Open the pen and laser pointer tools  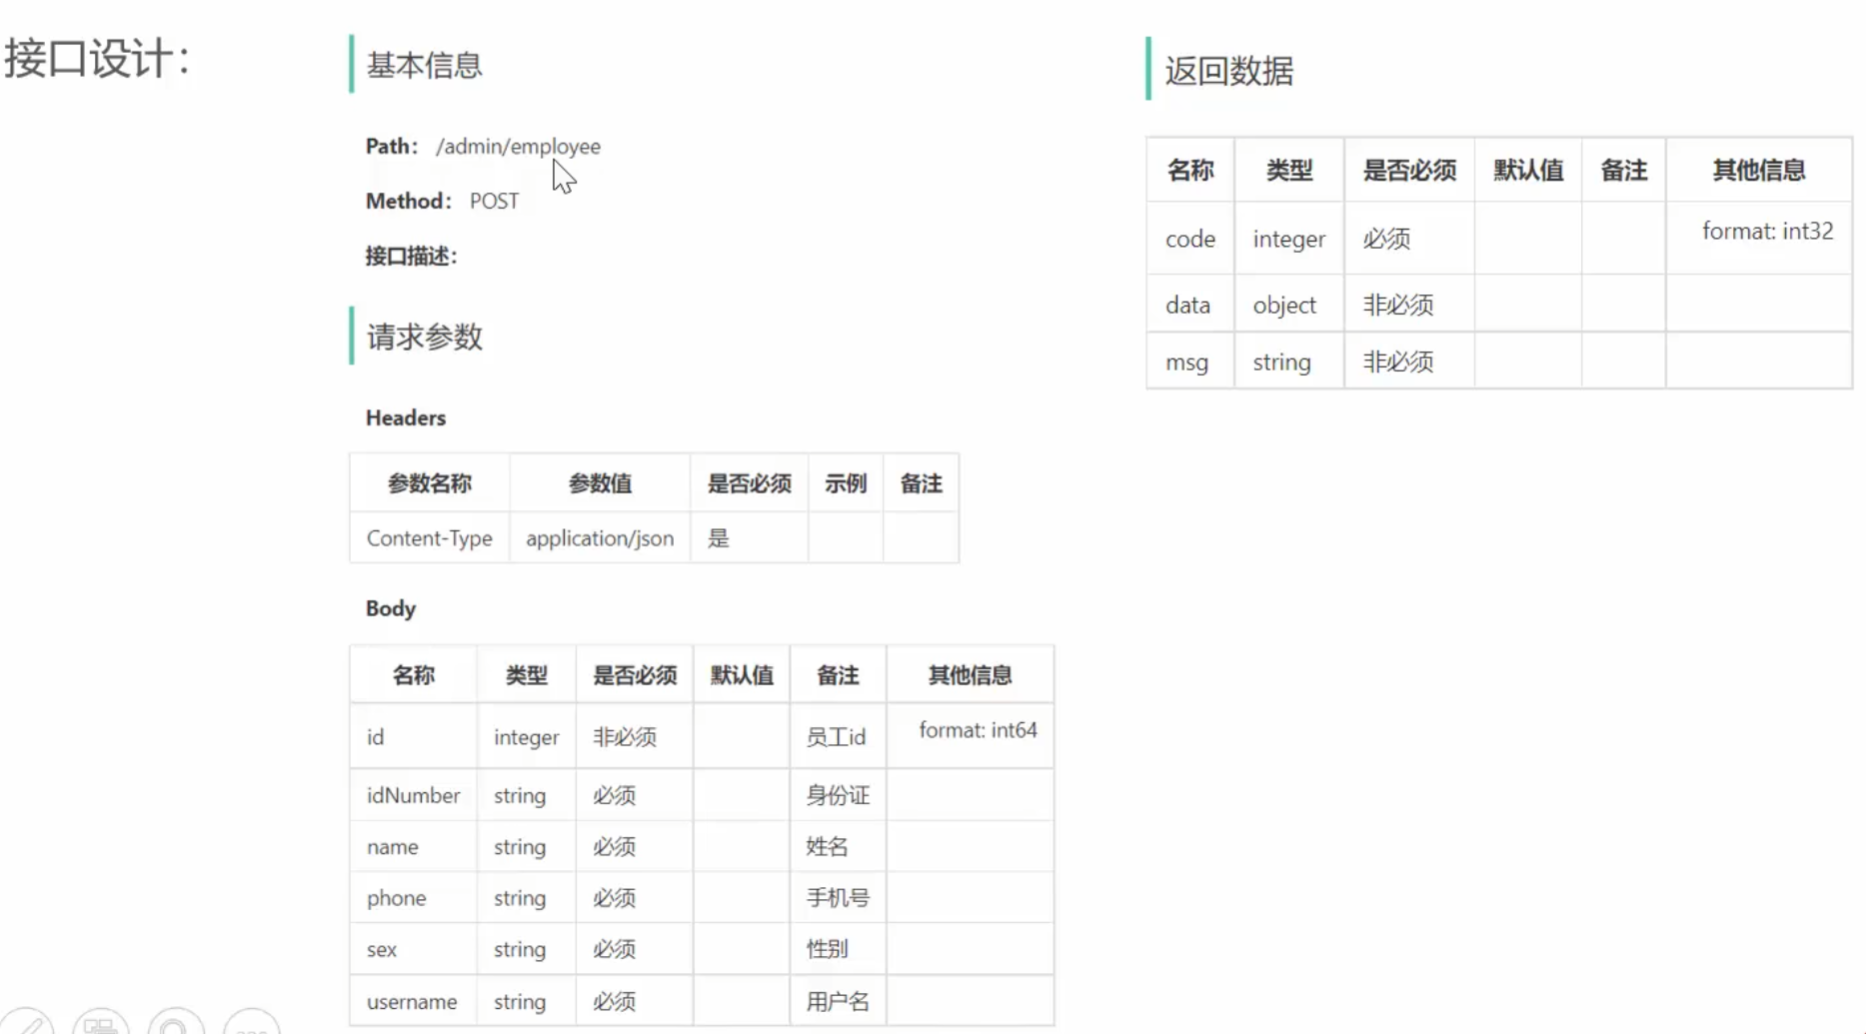click(28, 1024)
